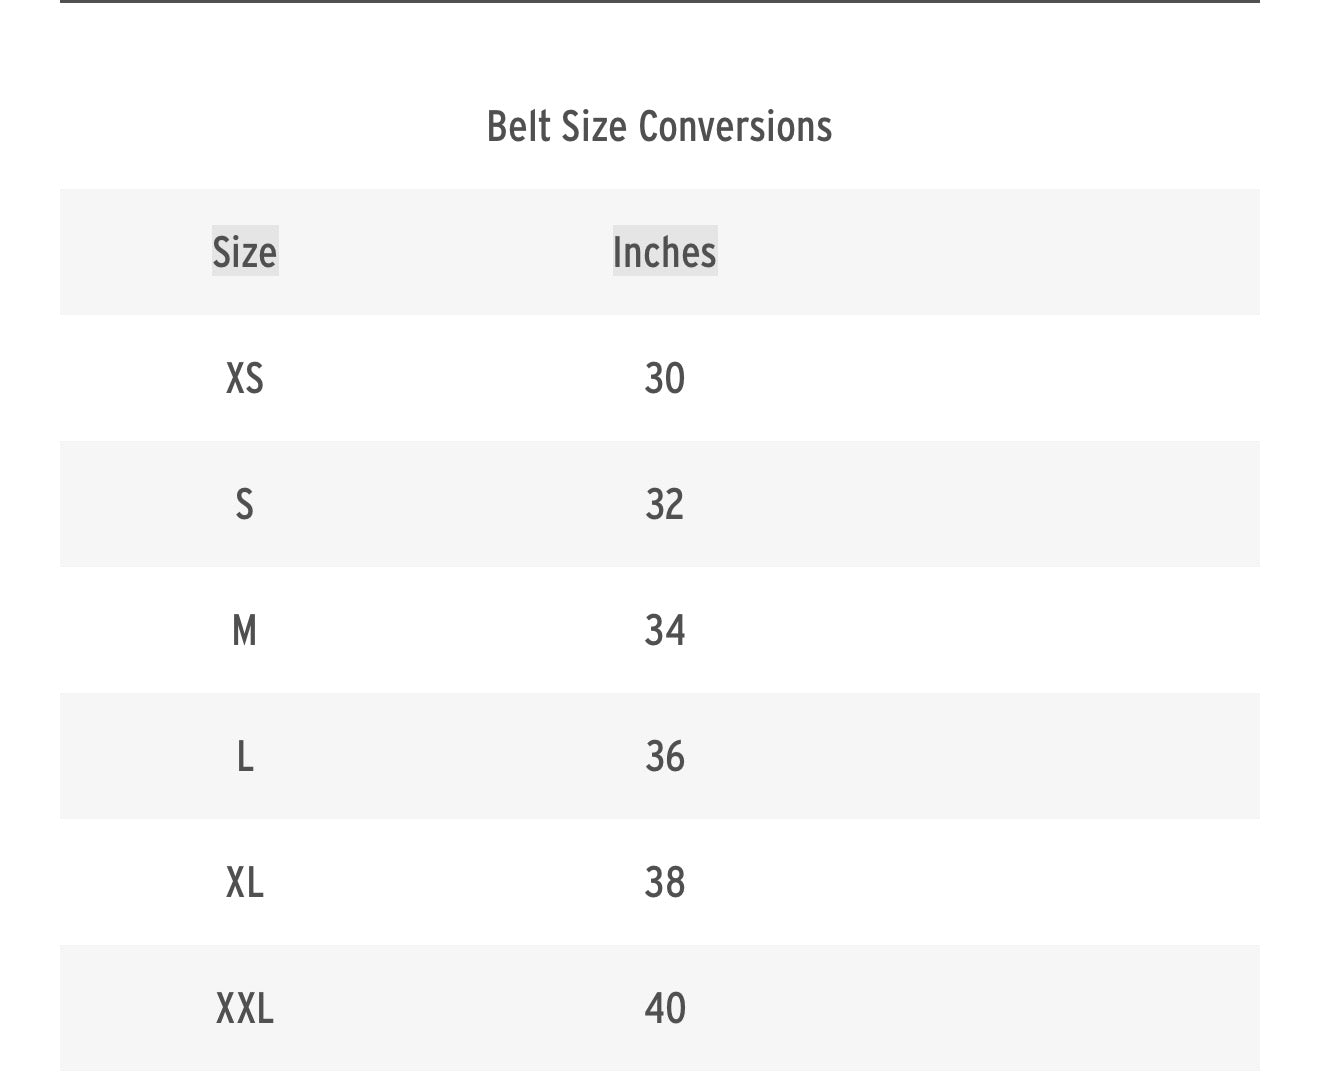This screenshot has width=1320, height=1089.
Task: Click the 40 inches value
Action: click(665, 1008)
